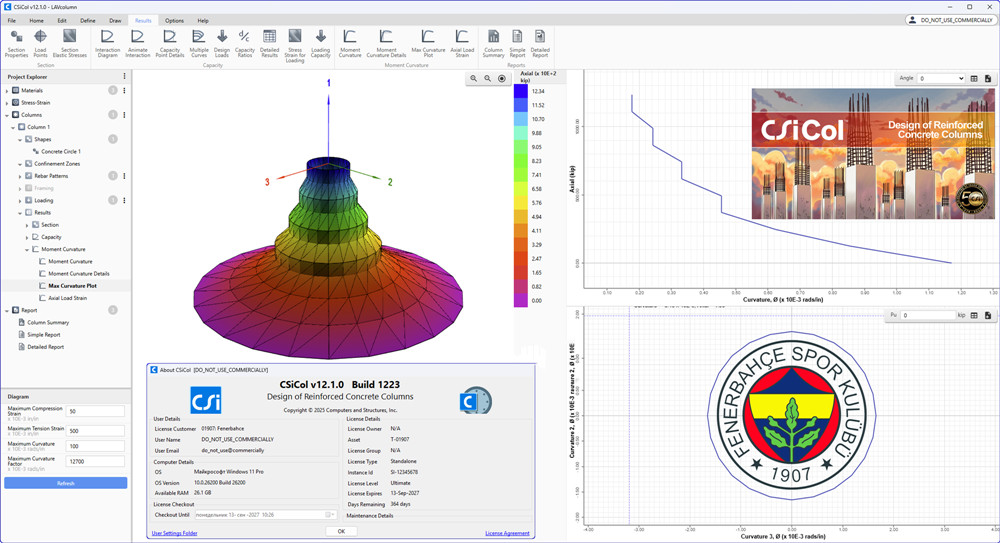Select Axial Load Strain tree item

[x=67, y=298]
